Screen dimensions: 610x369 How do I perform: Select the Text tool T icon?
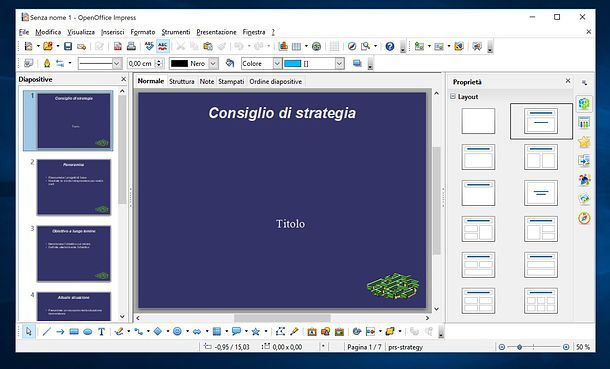click(x=102, y=332)
